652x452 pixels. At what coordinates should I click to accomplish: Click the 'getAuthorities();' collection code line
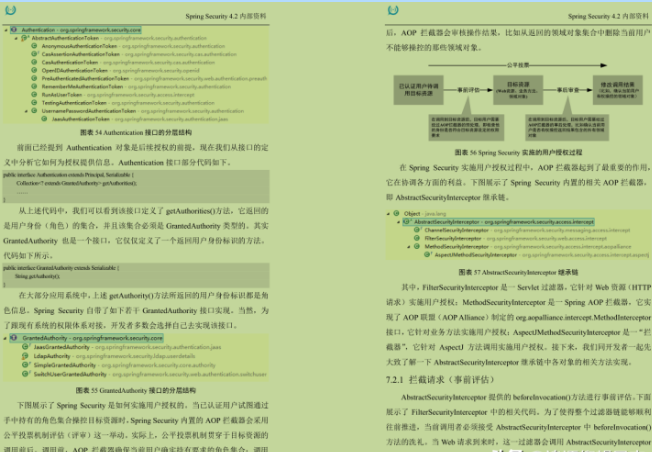tap(77, 183)
